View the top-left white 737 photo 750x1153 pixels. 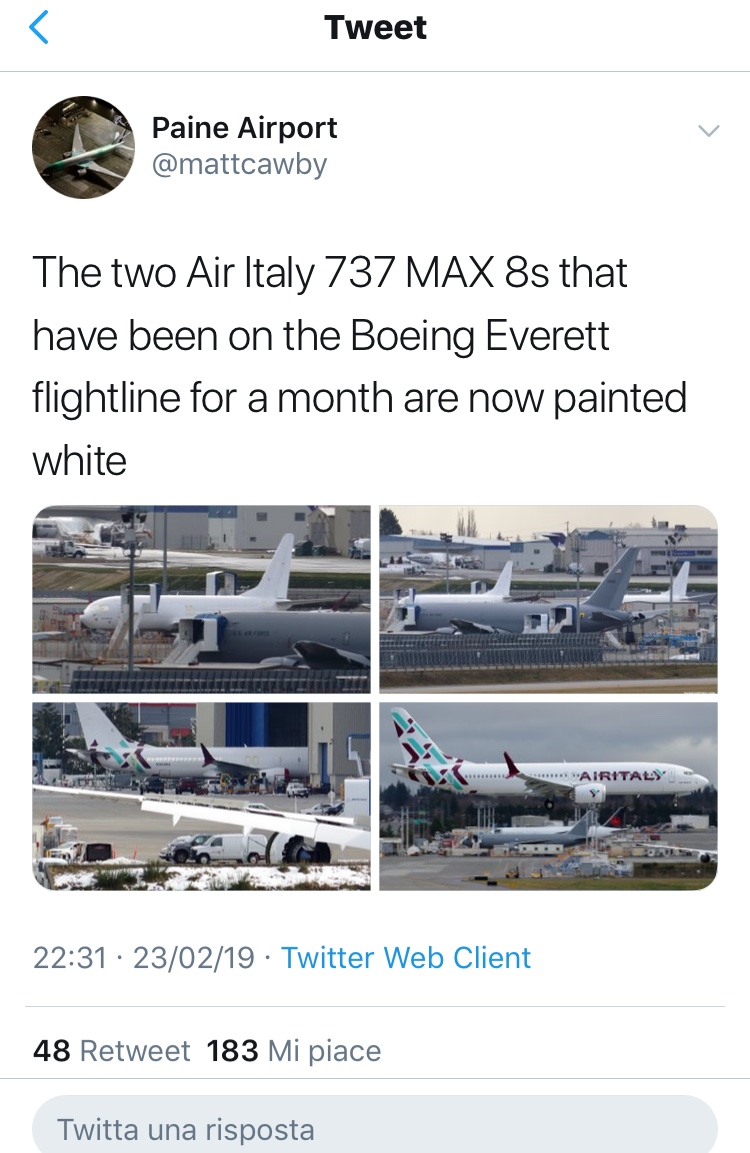201,599
